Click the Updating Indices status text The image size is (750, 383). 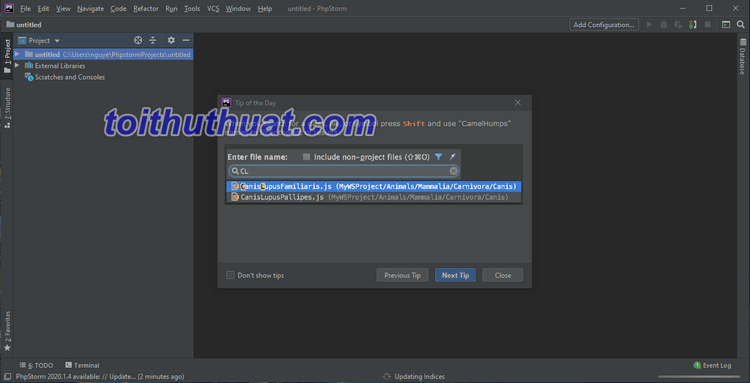(x=419, y=377)
